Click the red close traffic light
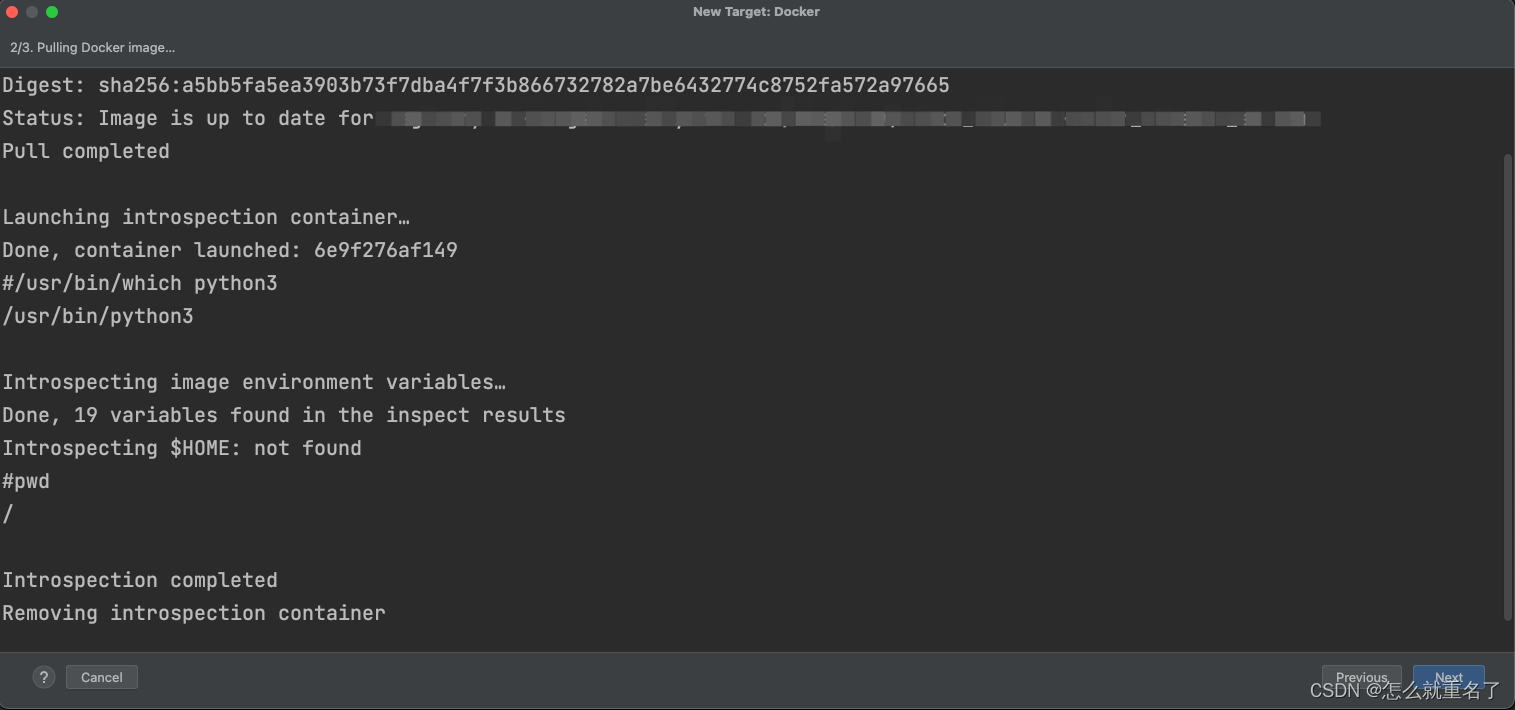1515x710 pixels. point(13,12)
